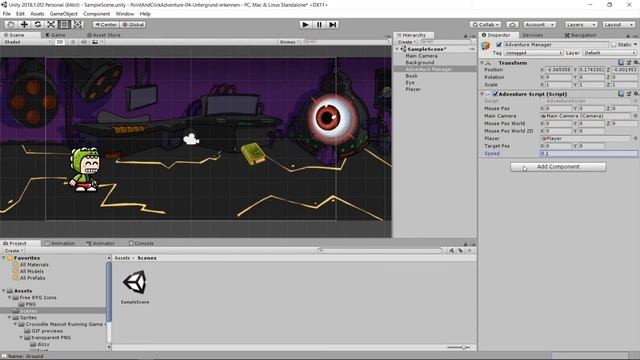Switch to the Animator tab
Image resolution: width=640 pixels, height=360 pixels.
coord(100,243)
